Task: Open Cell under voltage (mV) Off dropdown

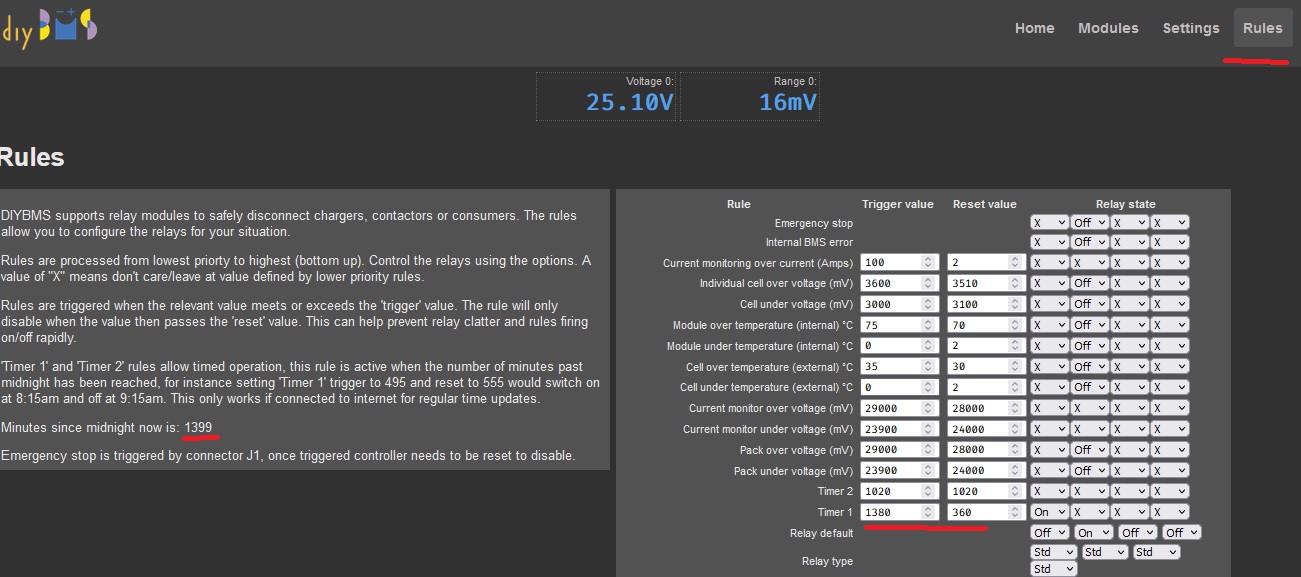Action: [1089, 304]
